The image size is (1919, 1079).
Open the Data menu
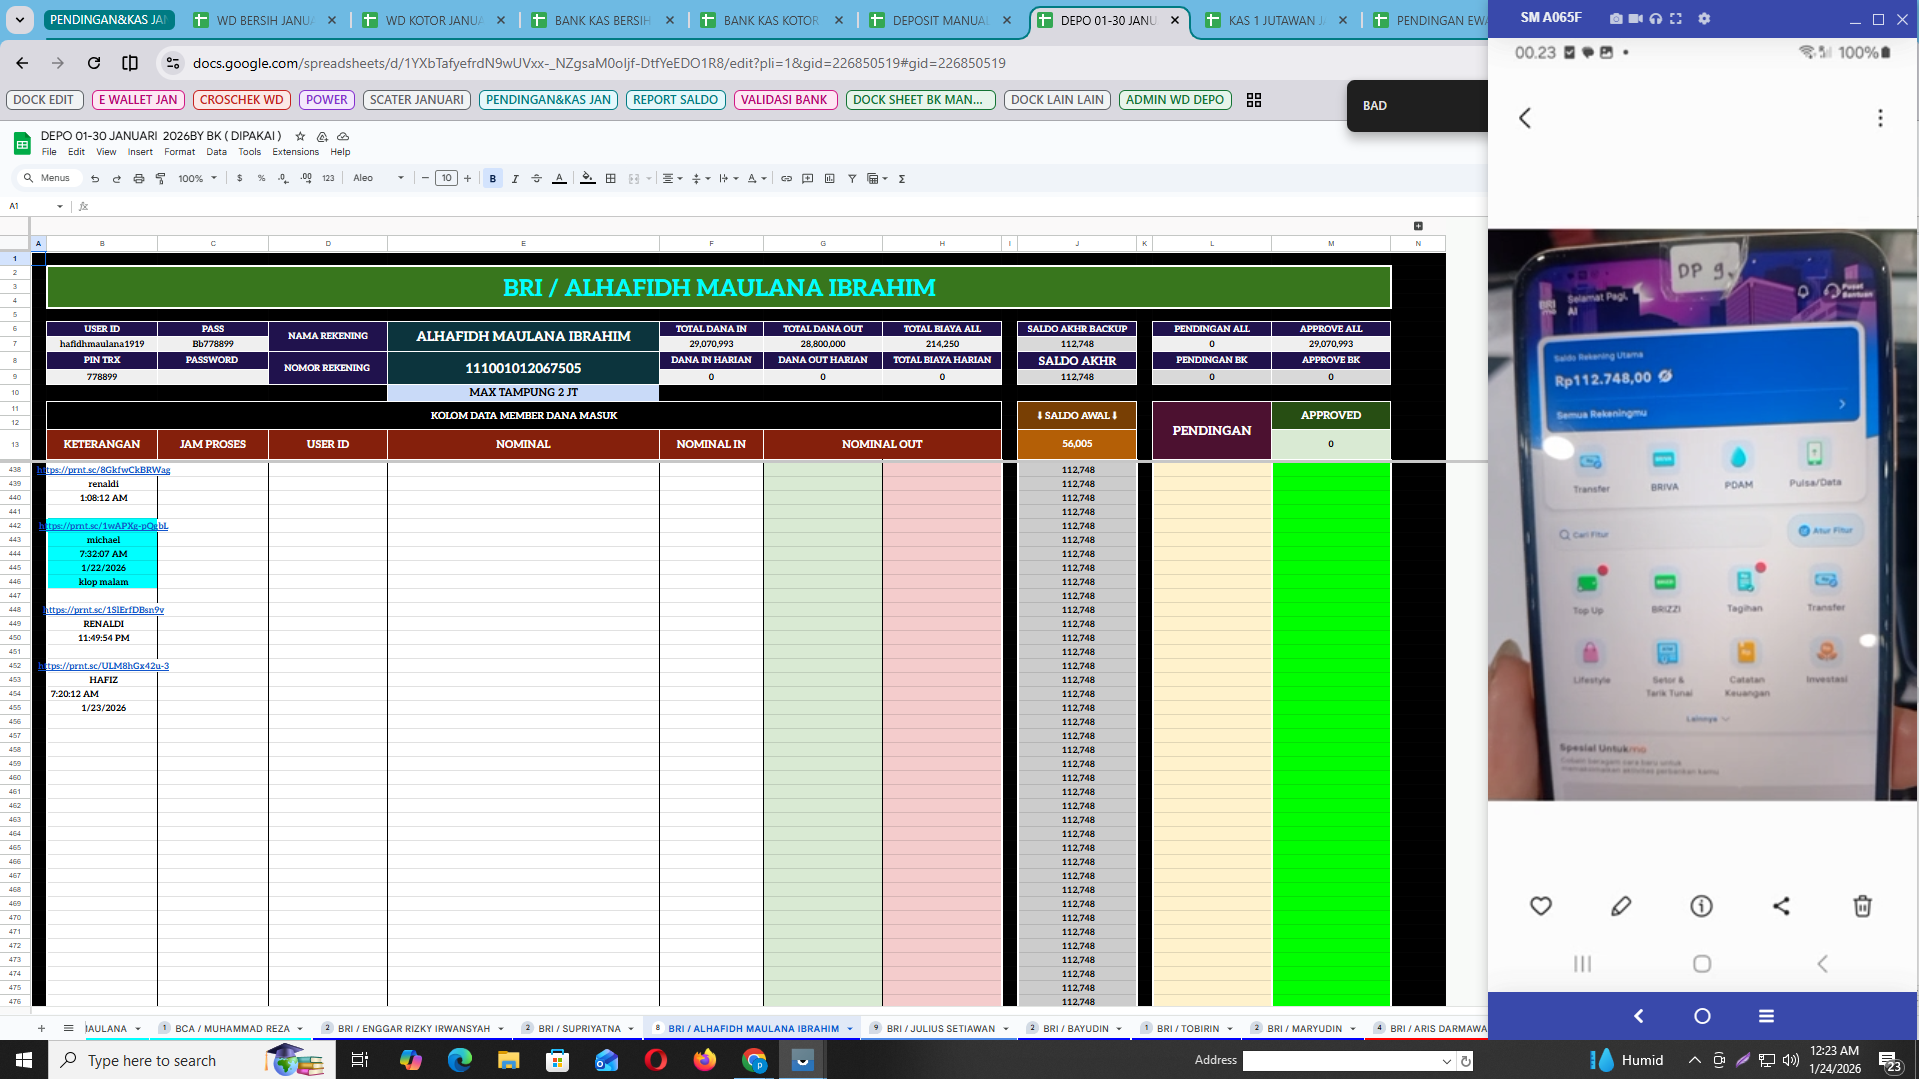[216, 152]
